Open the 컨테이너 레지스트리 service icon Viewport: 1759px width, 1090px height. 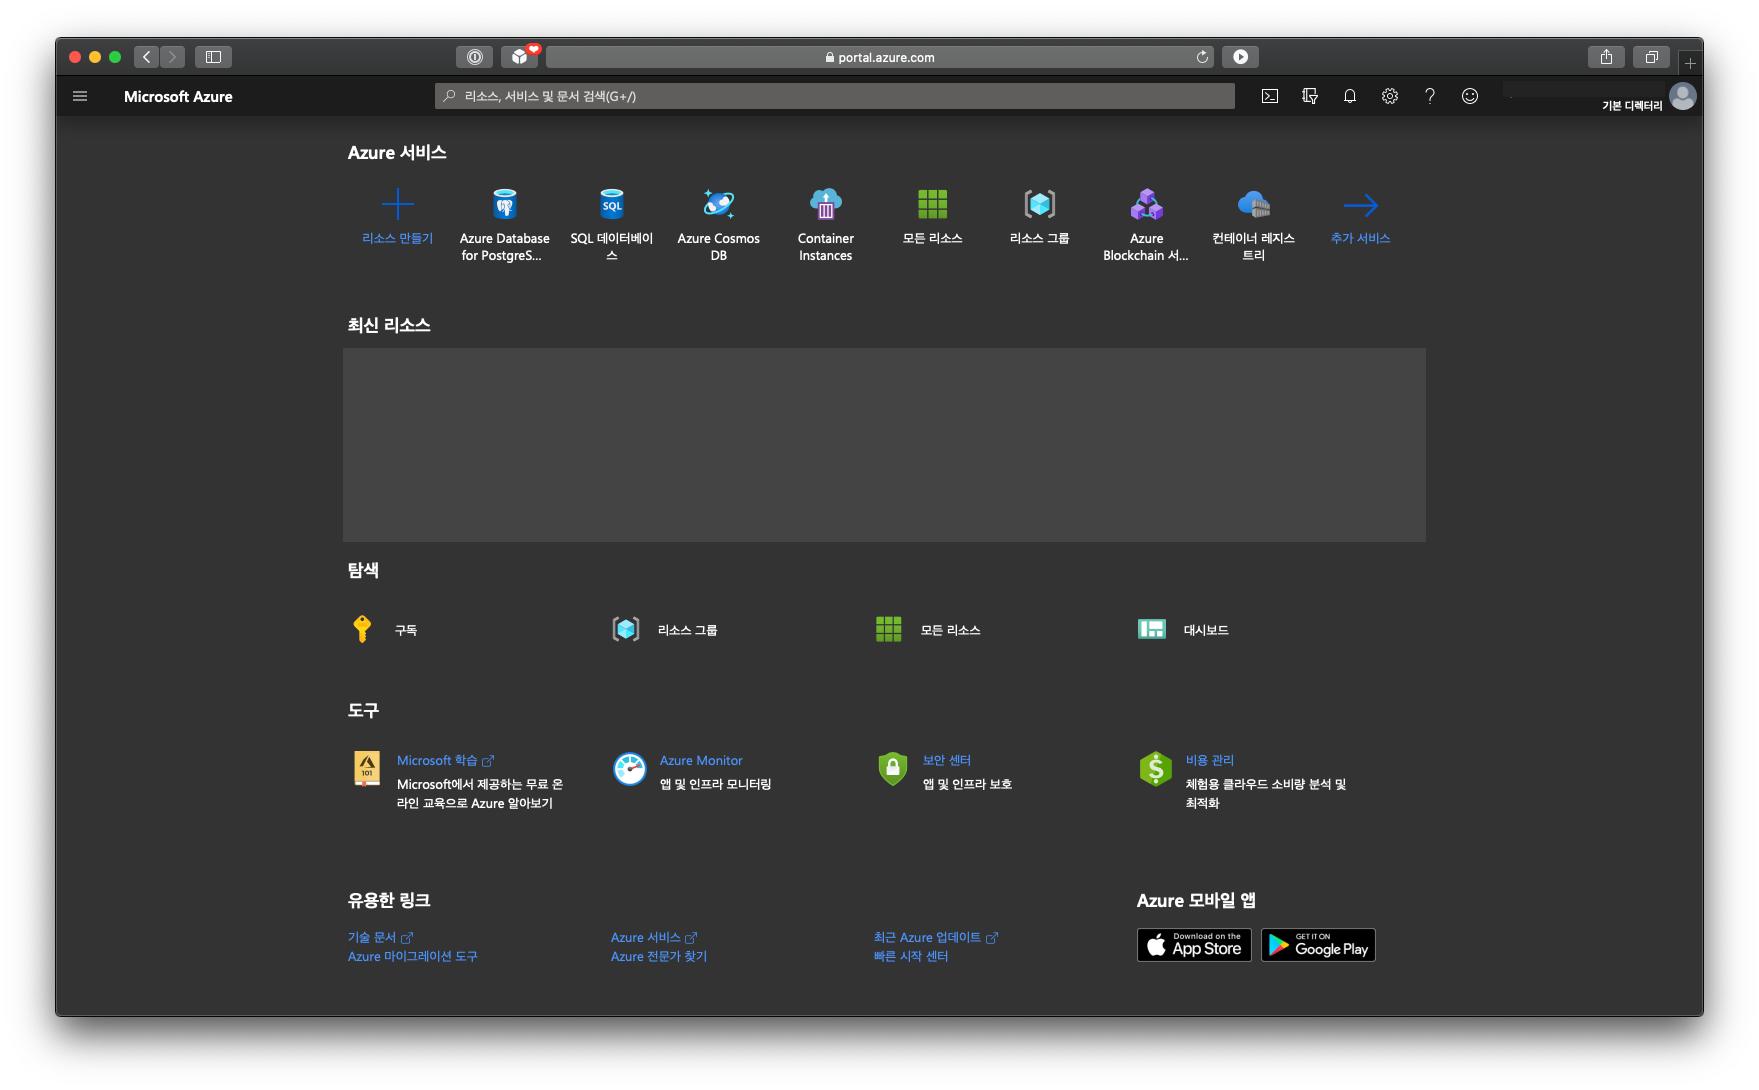(1254, 204)
